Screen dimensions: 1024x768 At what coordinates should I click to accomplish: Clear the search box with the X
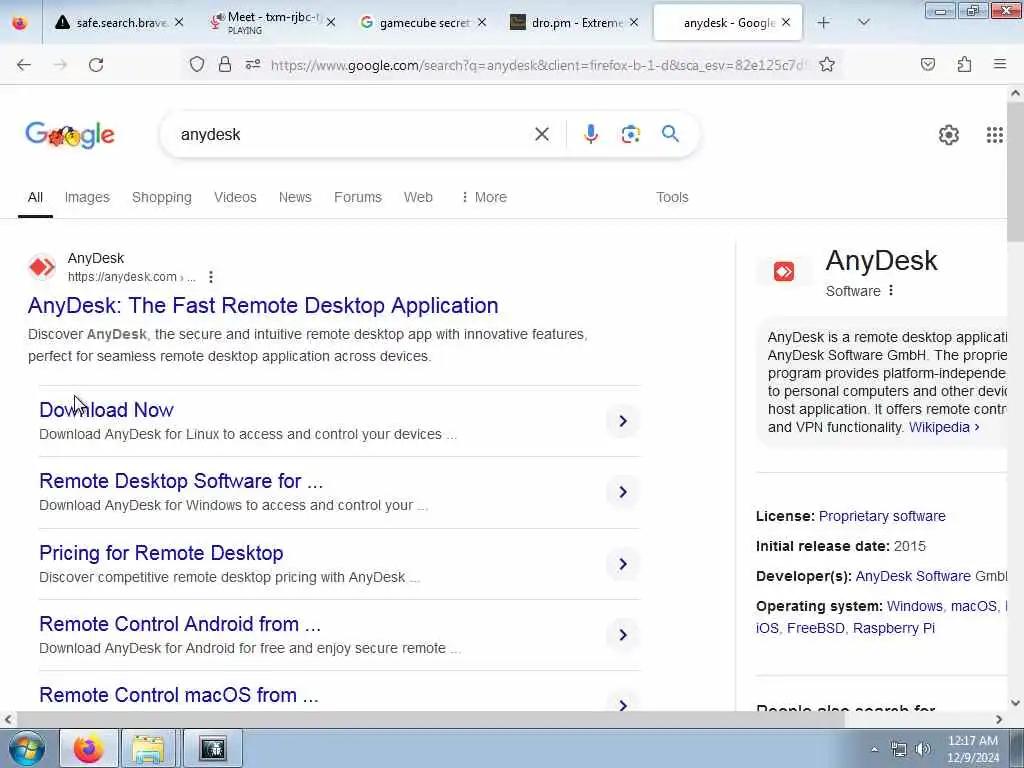pyautogui.click(x=542, y=134)
